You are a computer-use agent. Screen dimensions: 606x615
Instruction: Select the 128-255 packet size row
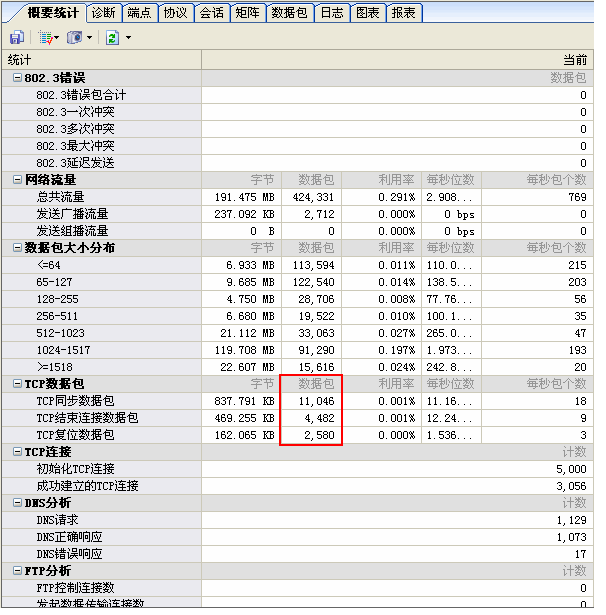tap(297, 299)
